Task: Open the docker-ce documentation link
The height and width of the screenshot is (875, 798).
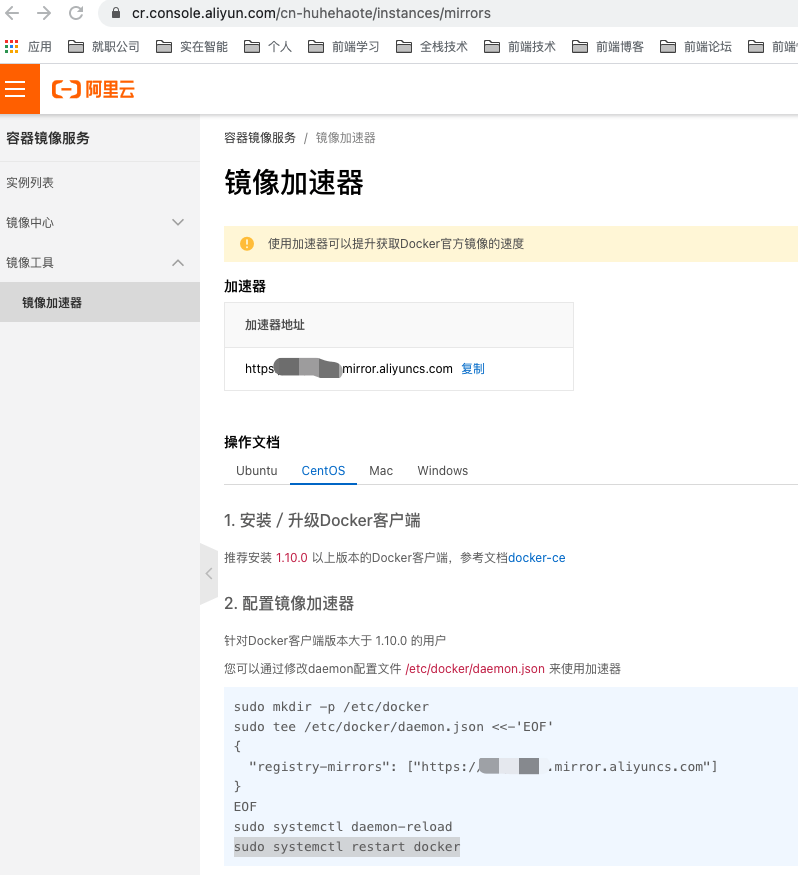Action: [x=536, y=558]
